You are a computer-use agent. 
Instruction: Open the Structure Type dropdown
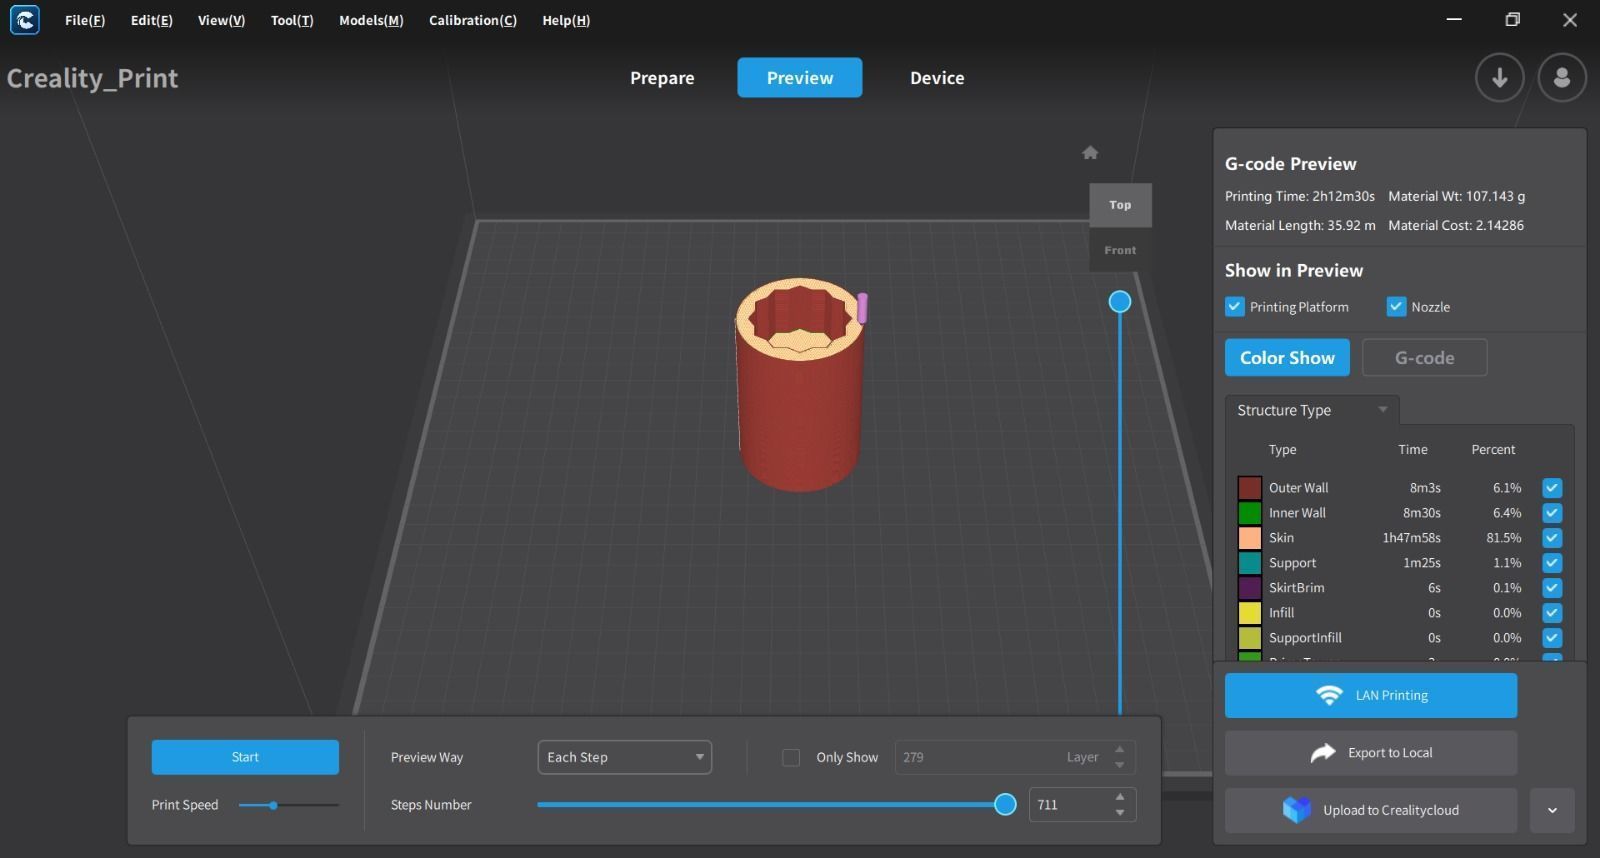tap(1311, 410)
